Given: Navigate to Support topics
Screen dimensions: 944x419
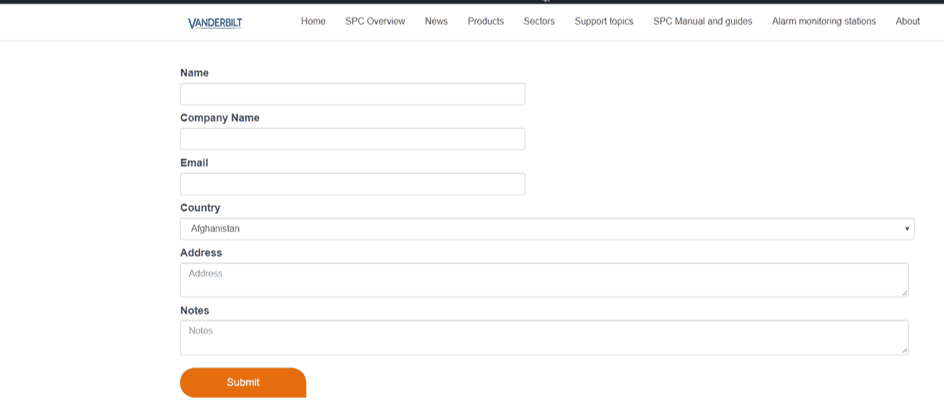Looking at the screenshot, I should (x=603, y=21).
